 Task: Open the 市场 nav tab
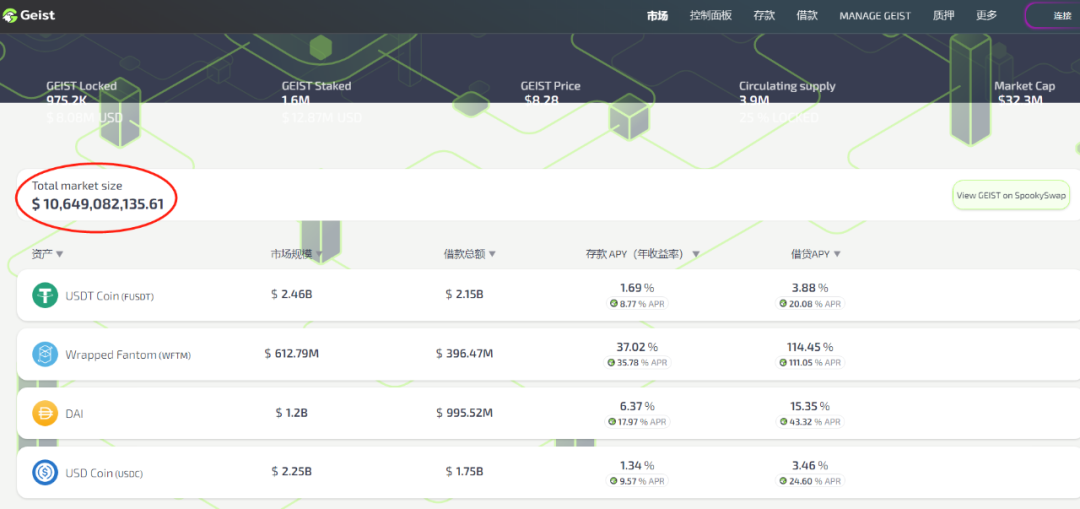pyautogui.click(x=657, y=15)
